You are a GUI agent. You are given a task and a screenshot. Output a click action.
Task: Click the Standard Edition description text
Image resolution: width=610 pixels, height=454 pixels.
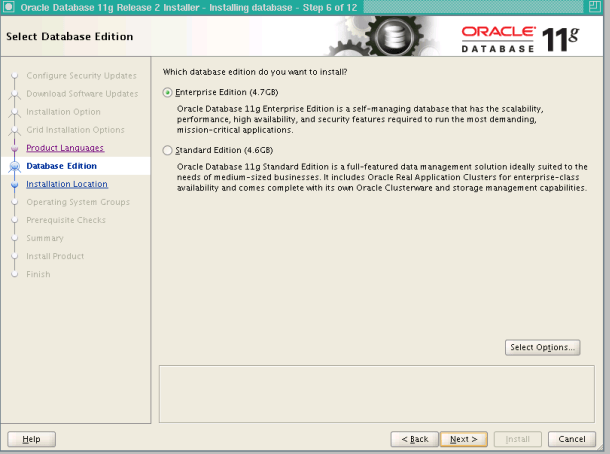382,177
